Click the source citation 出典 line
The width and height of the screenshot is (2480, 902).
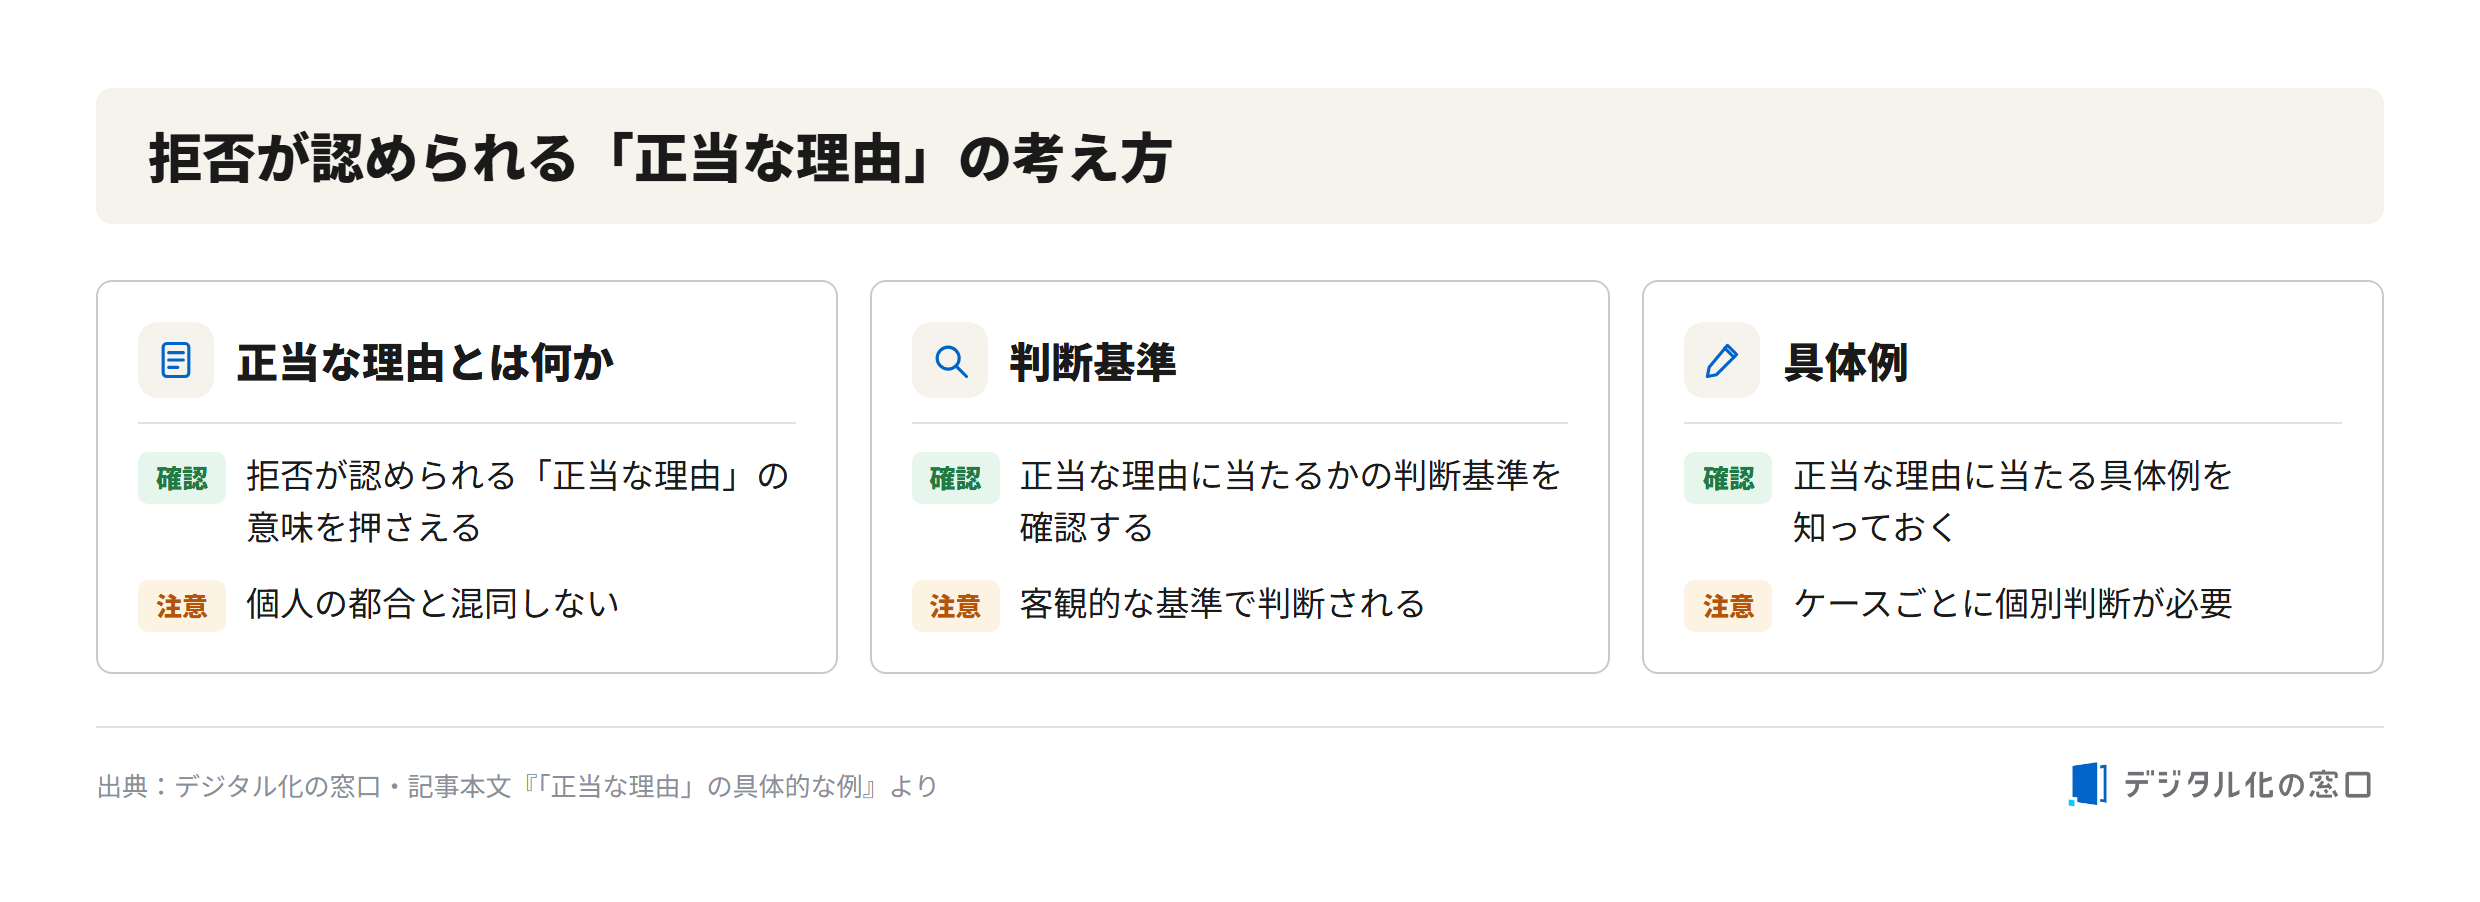(517, 787)
